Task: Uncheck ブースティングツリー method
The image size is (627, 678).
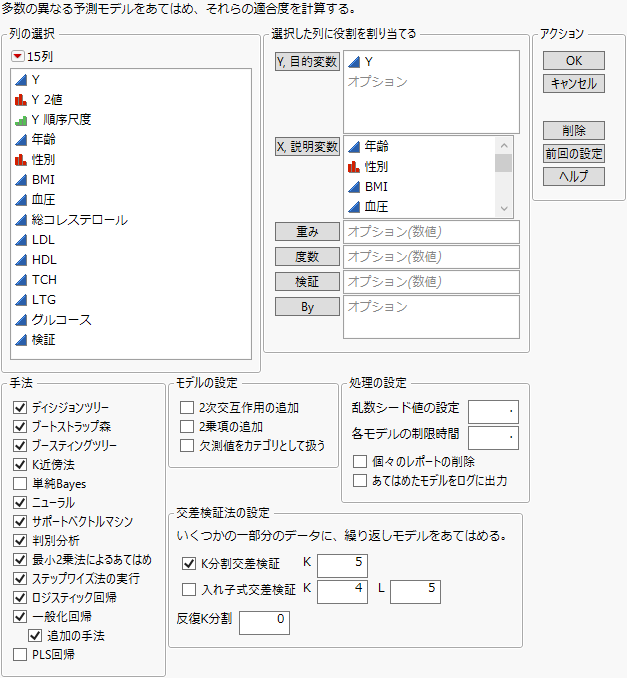Action: tap(20, 445)
